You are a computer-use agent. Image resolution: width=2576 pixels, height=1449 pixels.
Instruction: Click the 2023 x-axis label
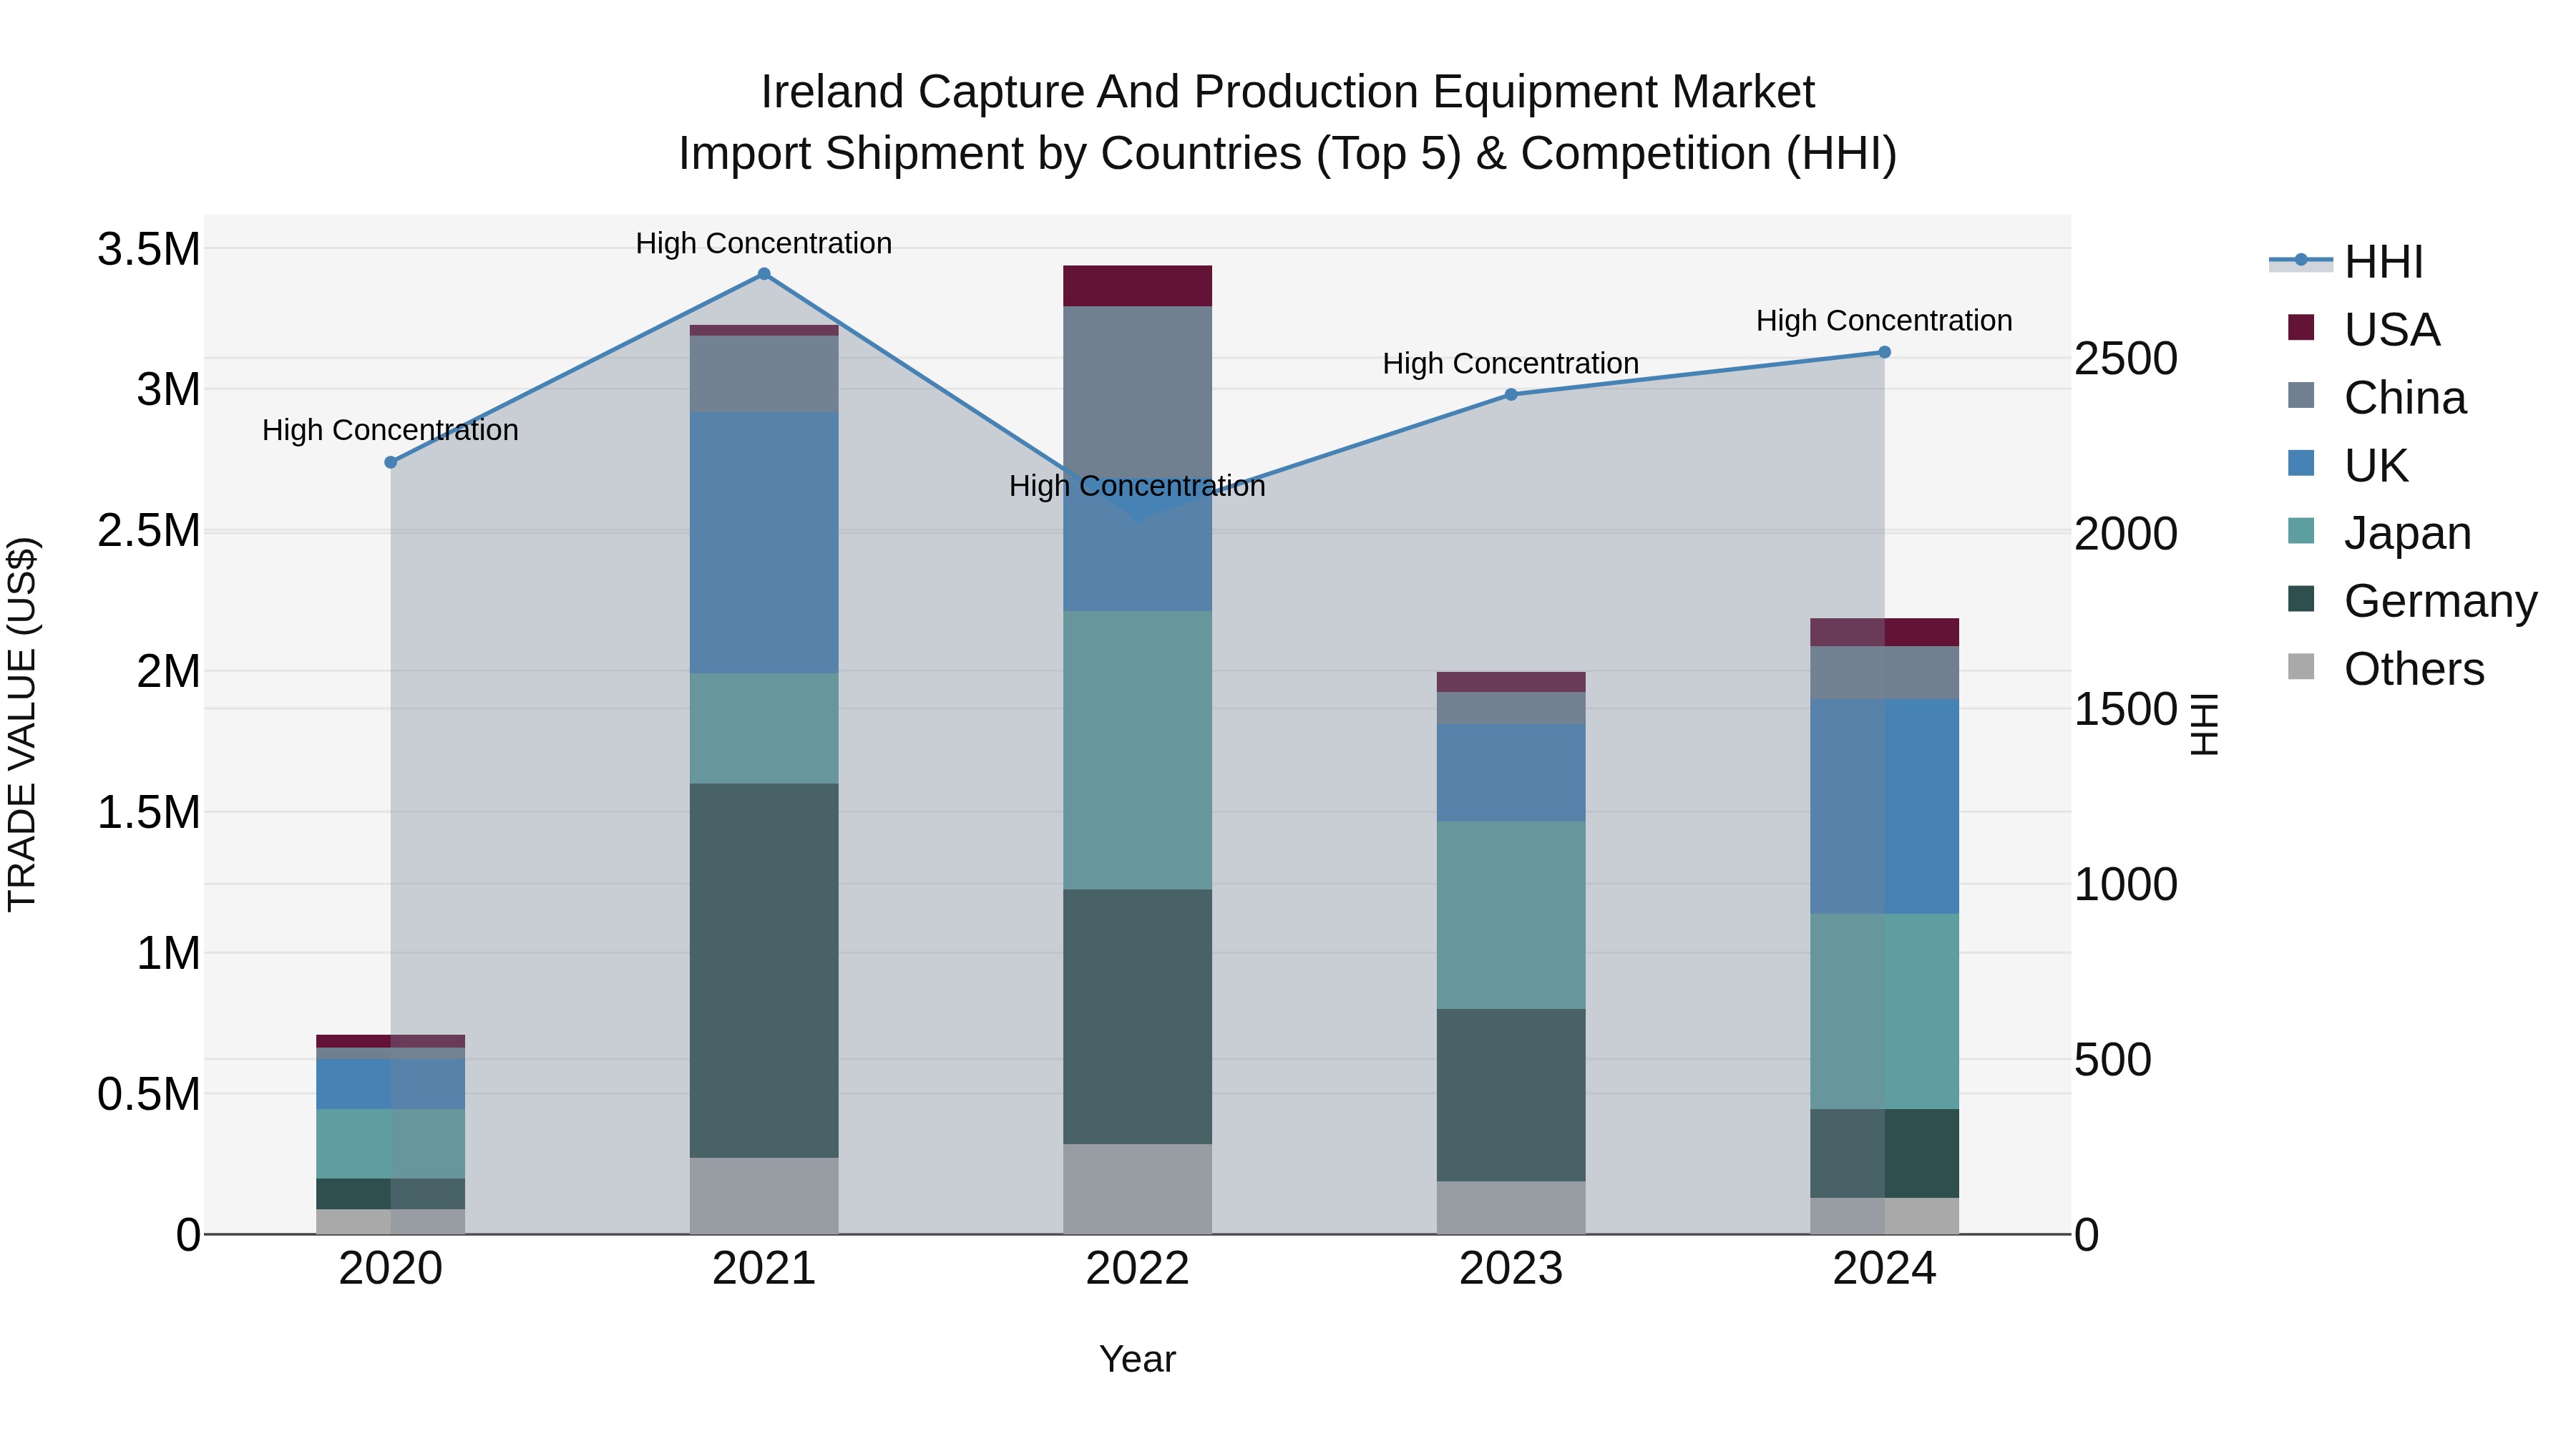[1511, 1268]
